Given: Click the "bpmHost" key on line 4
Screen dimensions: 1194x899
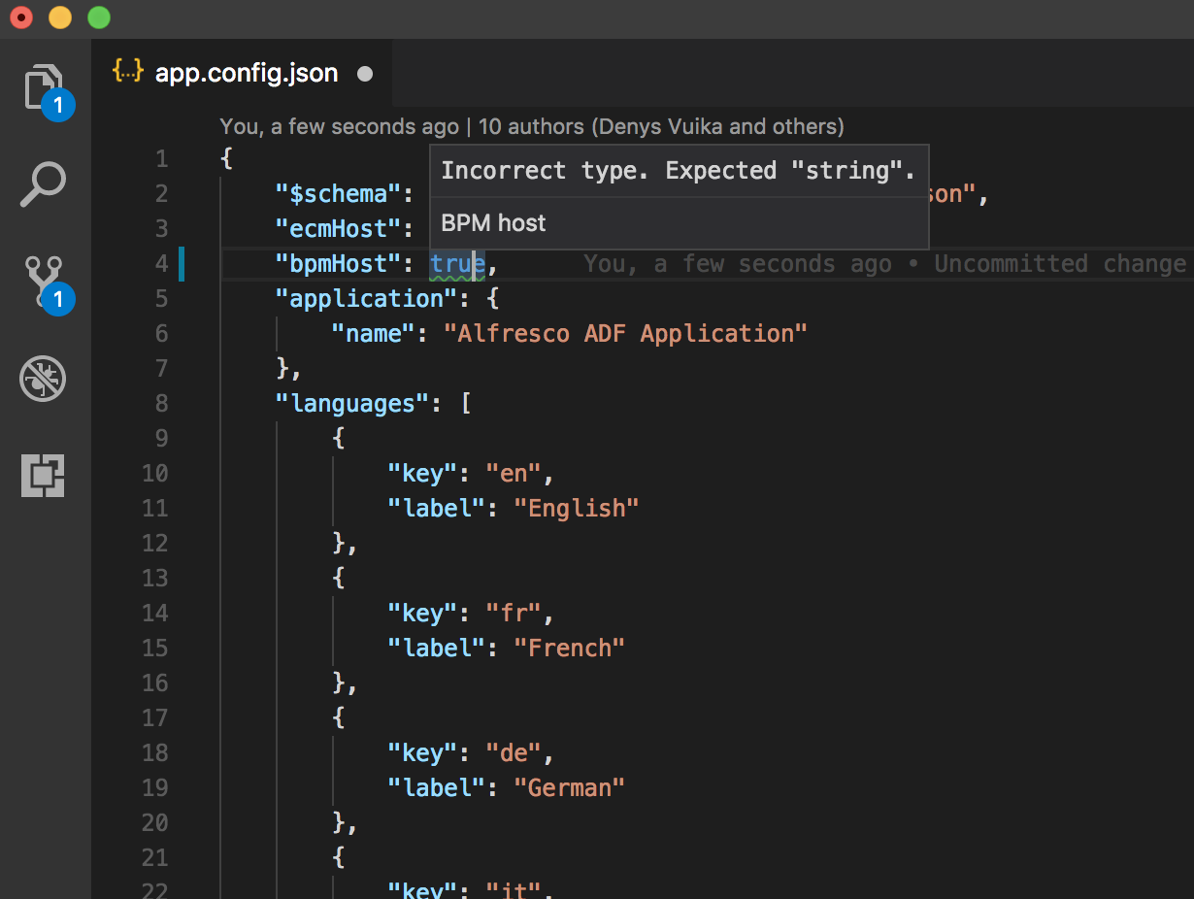Looking at the screenshot, I should click(338, 264).
